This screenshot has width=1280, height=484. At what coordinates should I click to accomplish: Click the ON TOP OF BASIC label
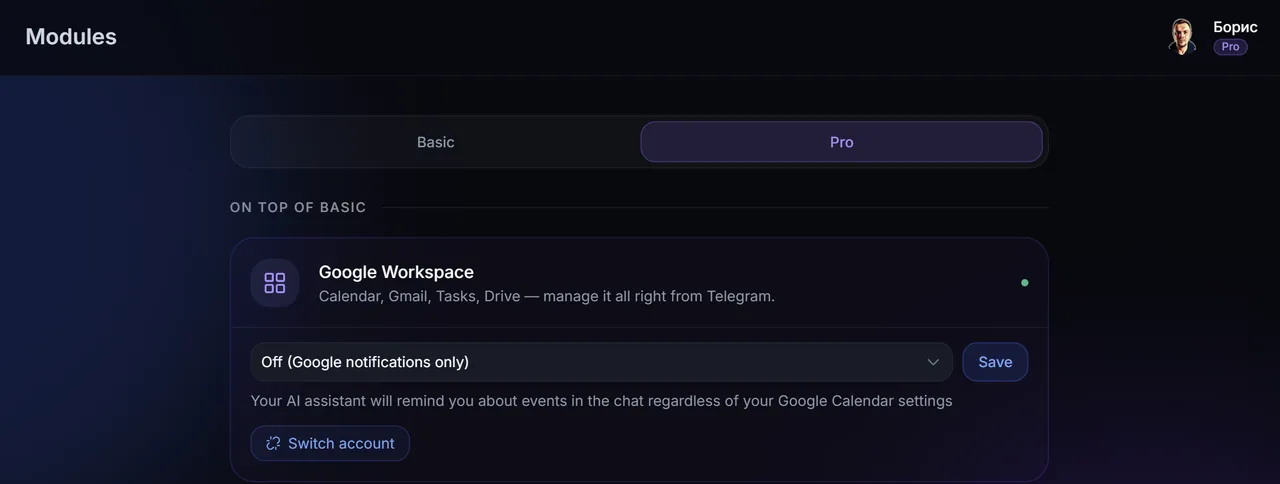tap(298, 207)
